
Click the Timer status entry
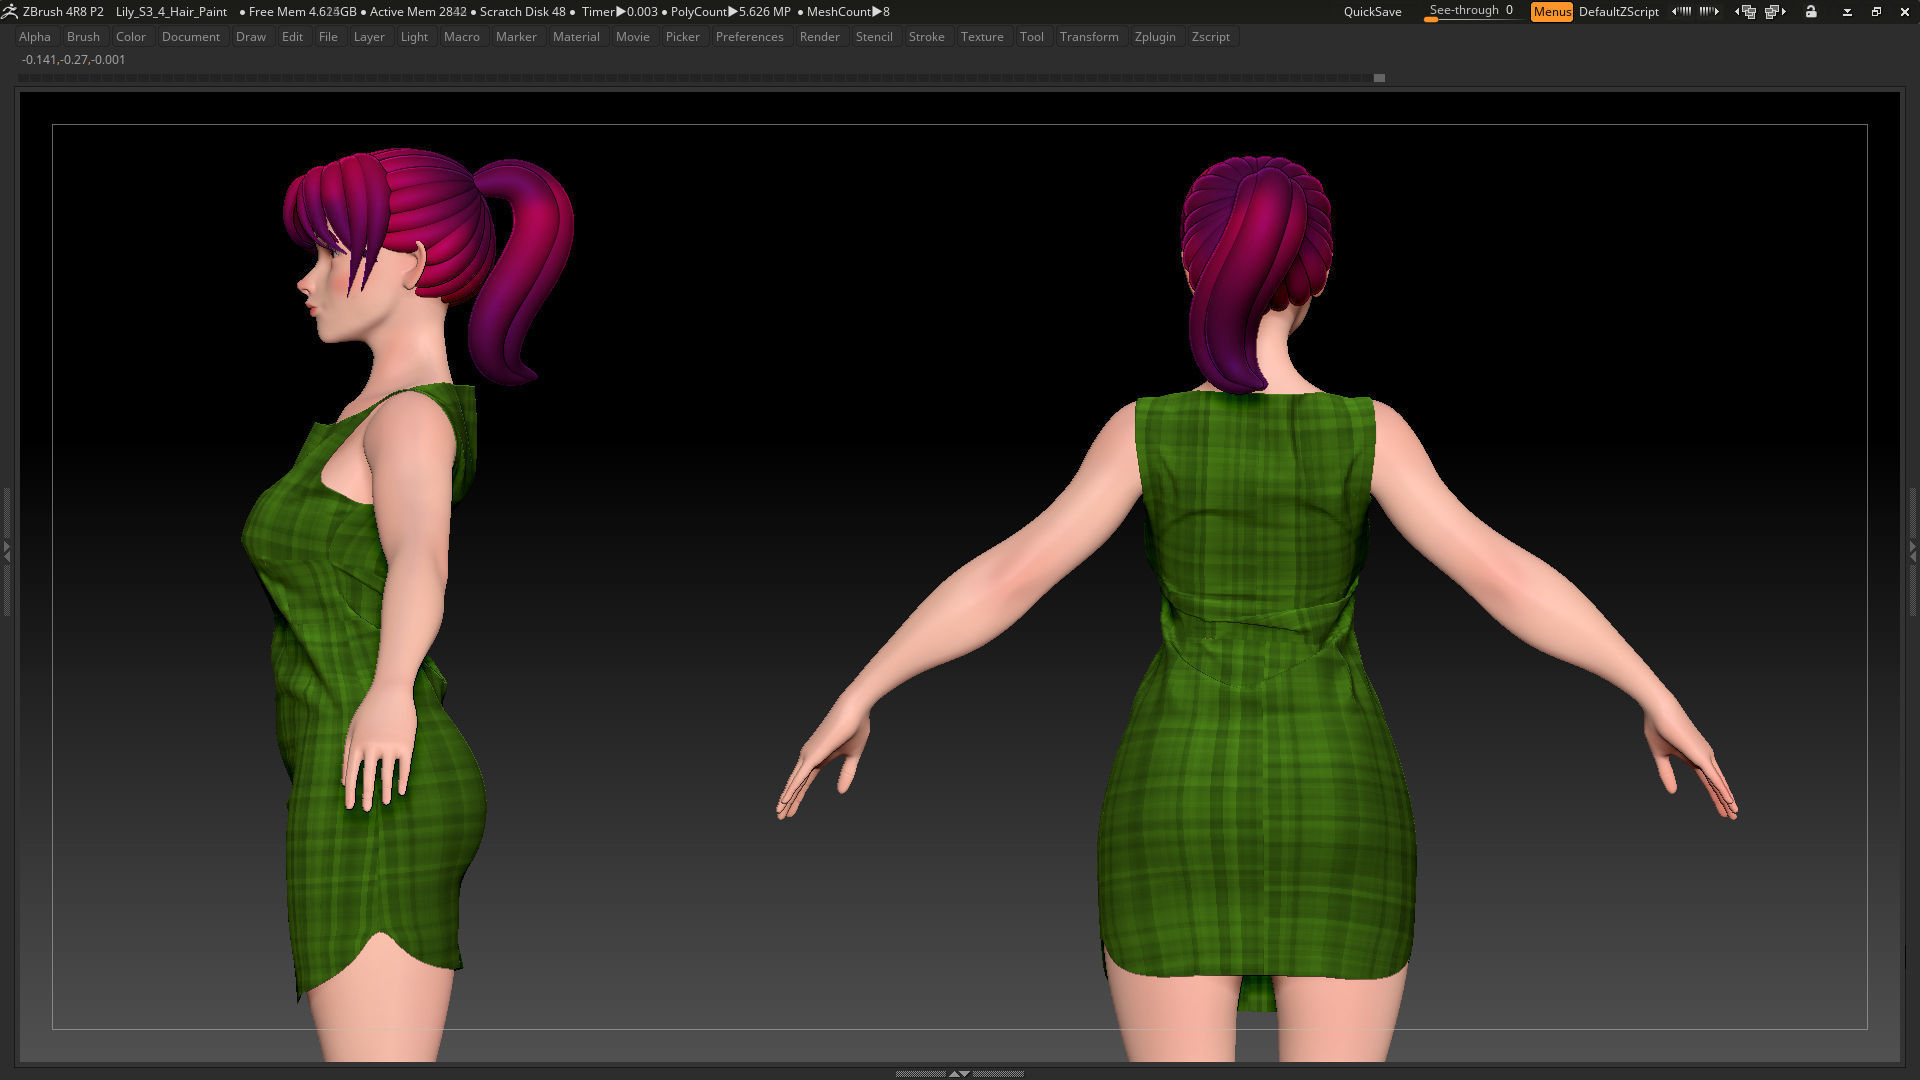pos(620,12)
